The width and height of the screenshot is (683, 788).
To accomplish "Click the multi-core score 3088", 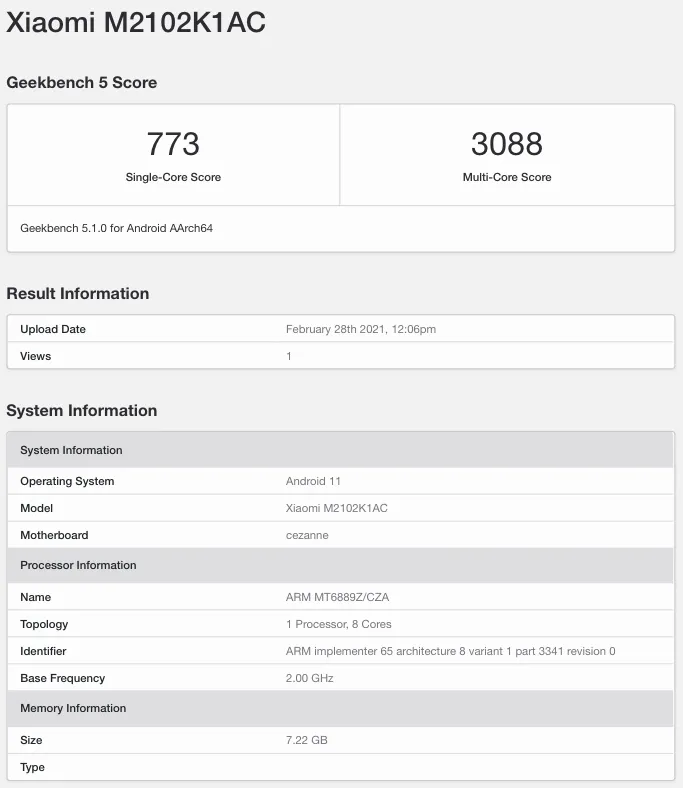I will tap(507, 144).
